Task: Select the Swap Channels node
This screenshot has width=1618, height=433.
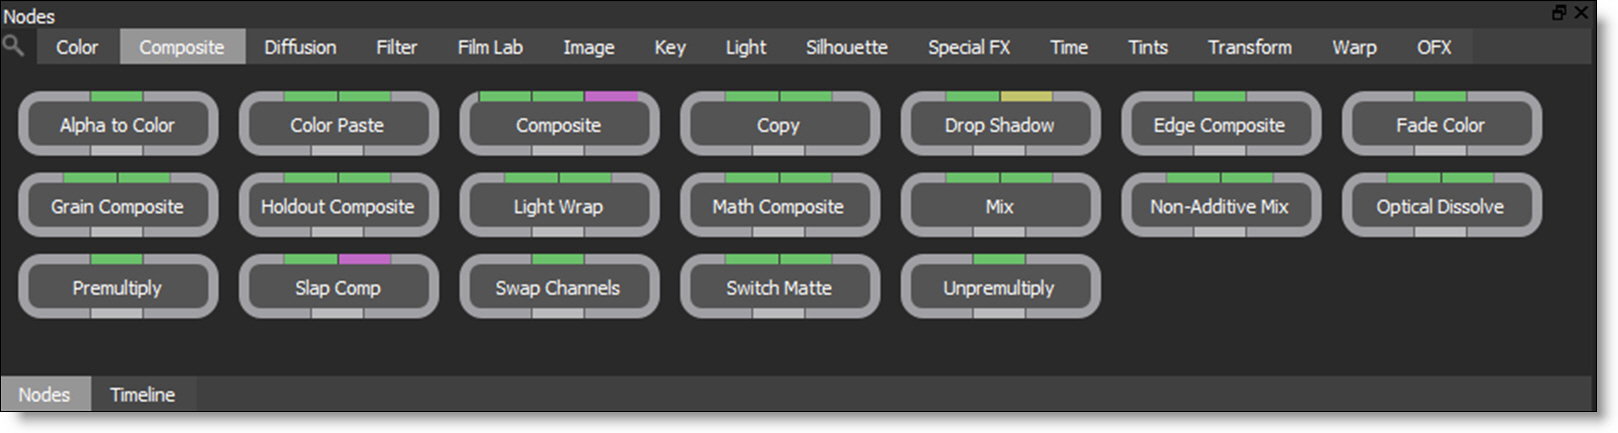Action: coord(558,288)
